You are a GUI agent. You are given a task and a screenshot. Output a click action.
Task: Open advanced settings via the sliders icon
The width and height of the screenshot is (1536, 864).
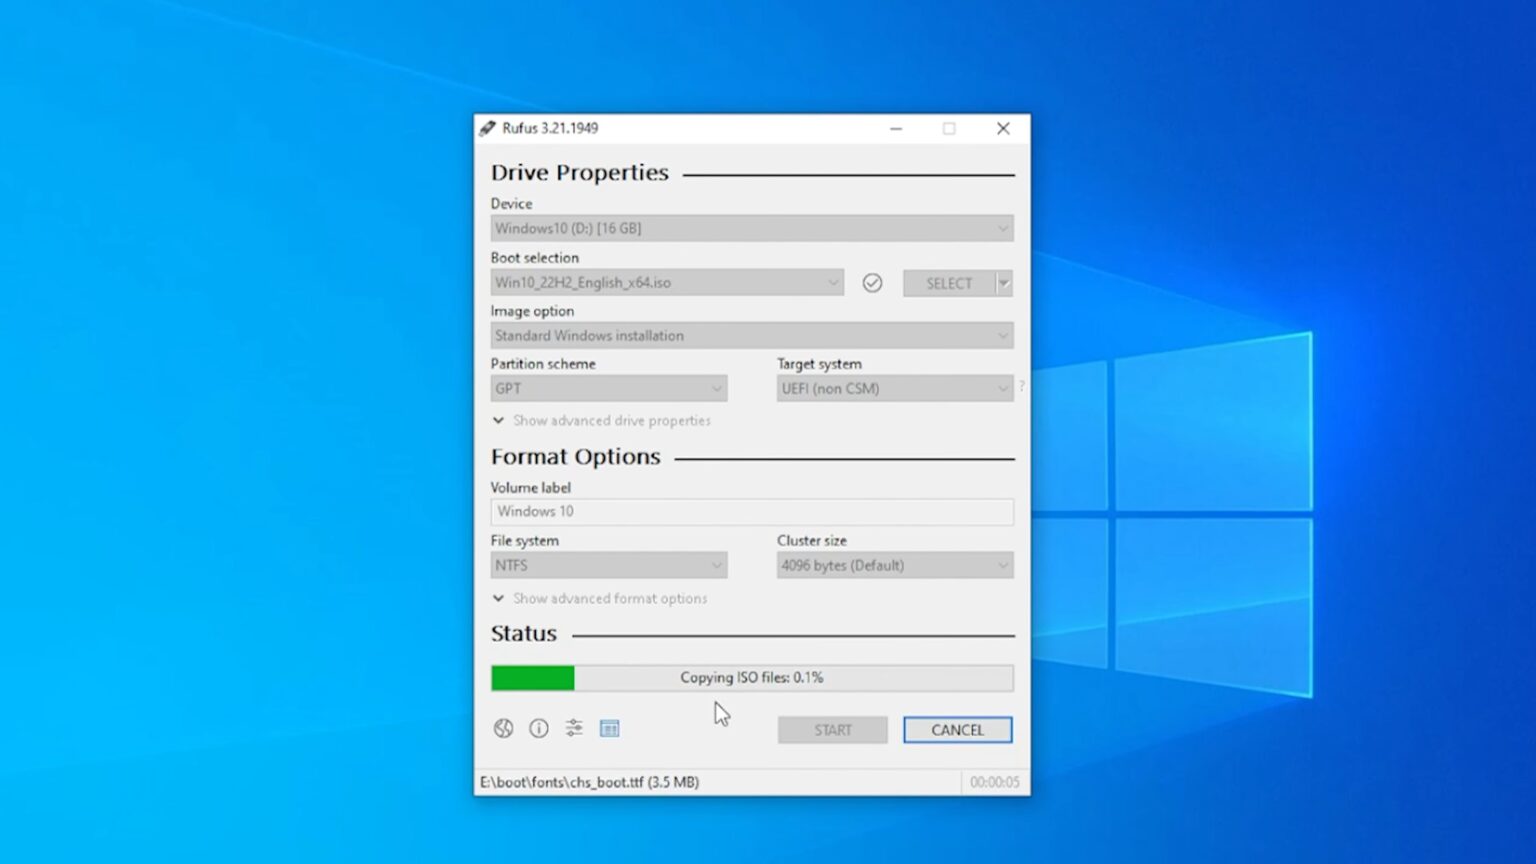point(573,728)
